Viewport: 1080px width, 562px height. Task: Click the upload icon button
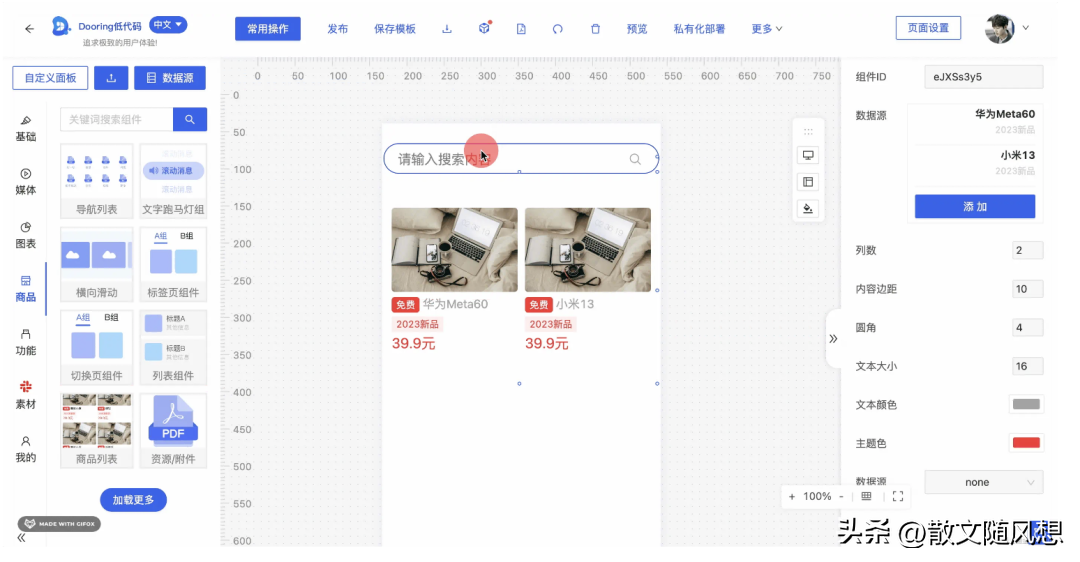pyautogui.click(x=111, y=78)
